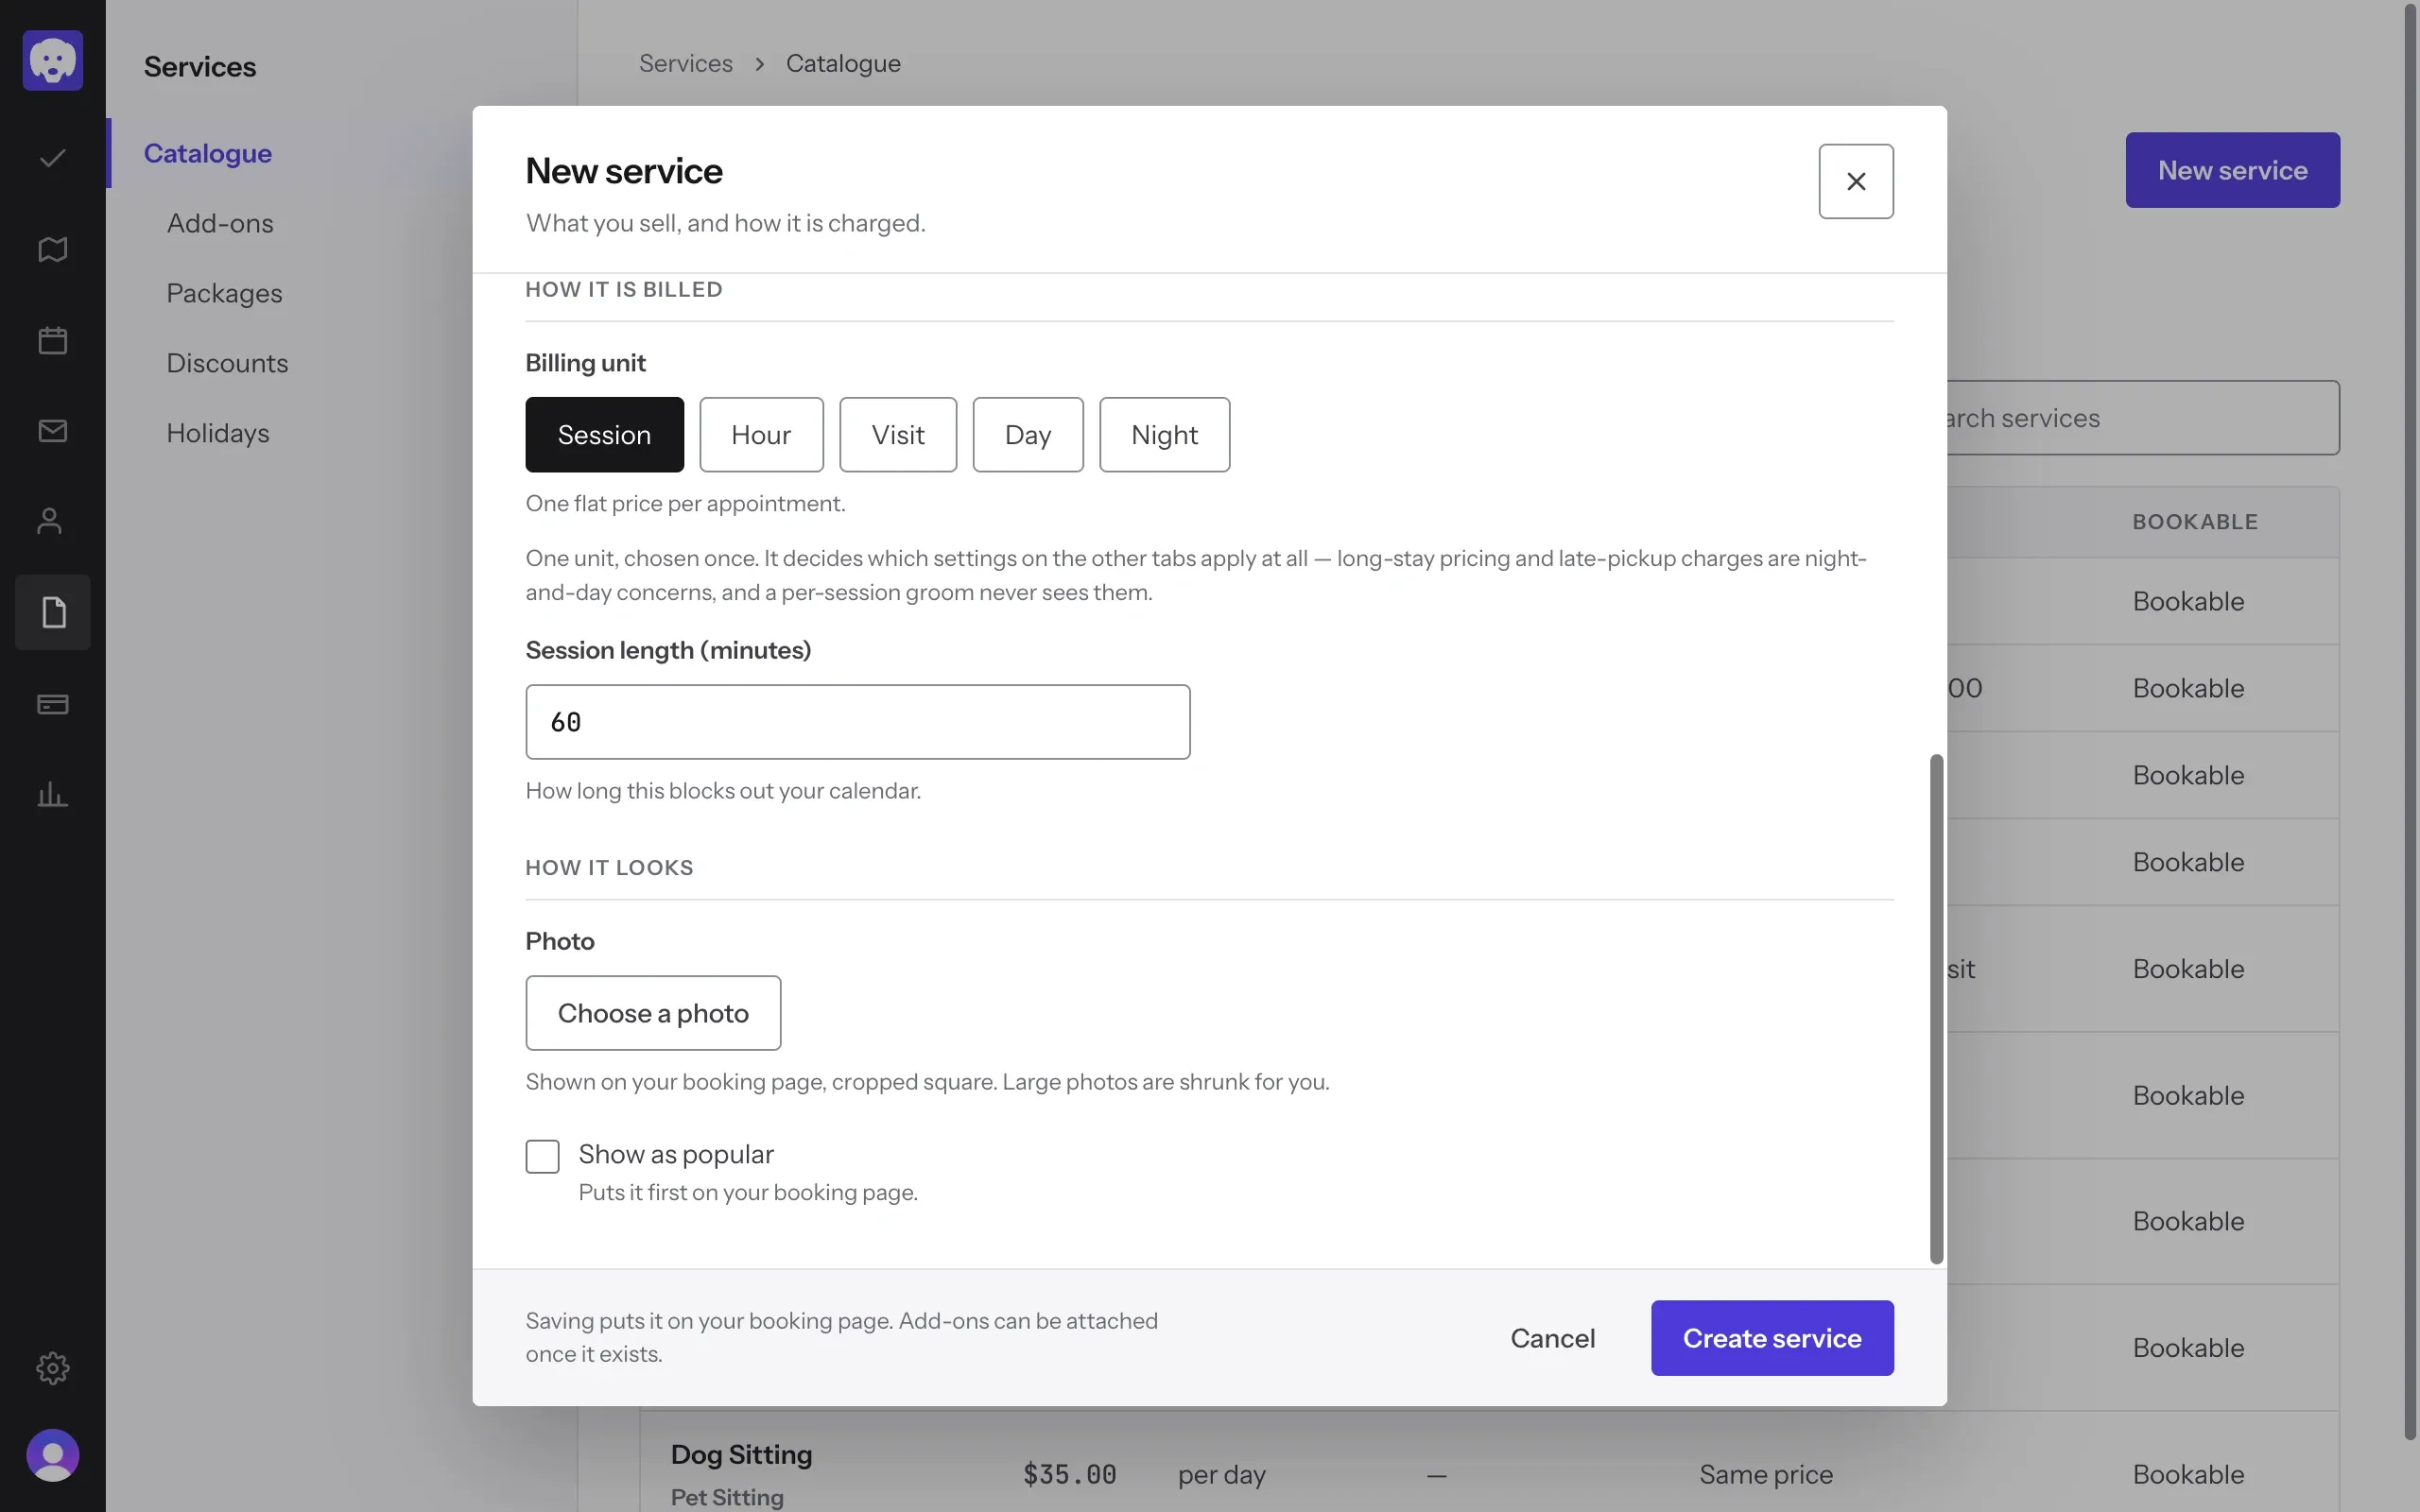Open Add-ons in the Services menu
This screenshot has width=2420, height=1512.
click(x=220, y=223)
